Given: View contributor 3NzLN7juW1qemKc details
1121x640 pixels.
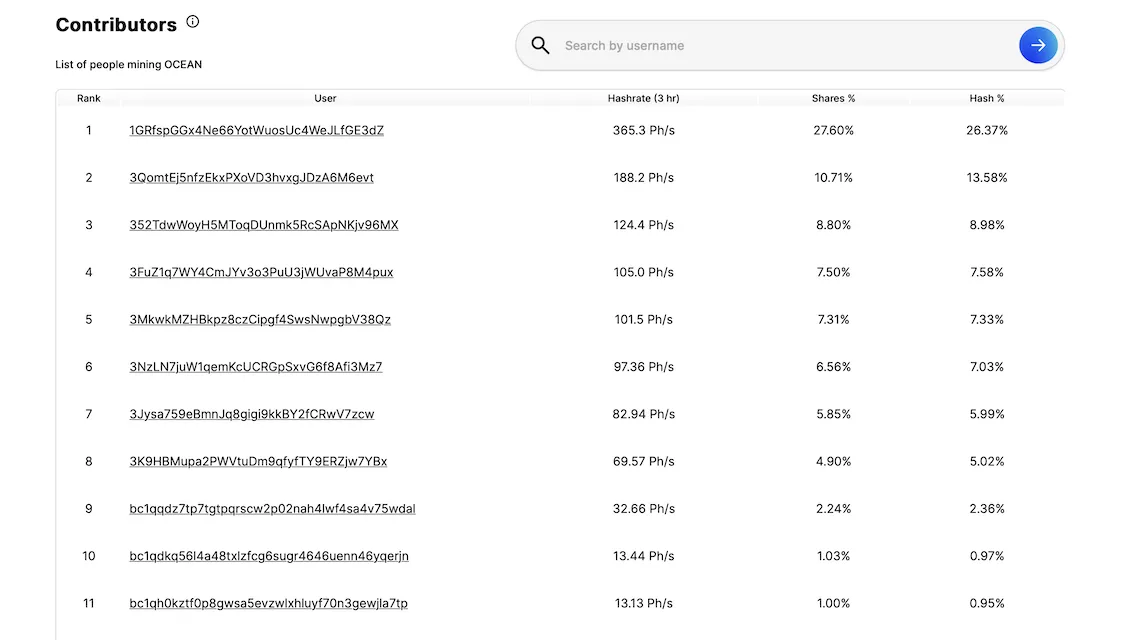Looking at the screenshot, I should point(256,367).
